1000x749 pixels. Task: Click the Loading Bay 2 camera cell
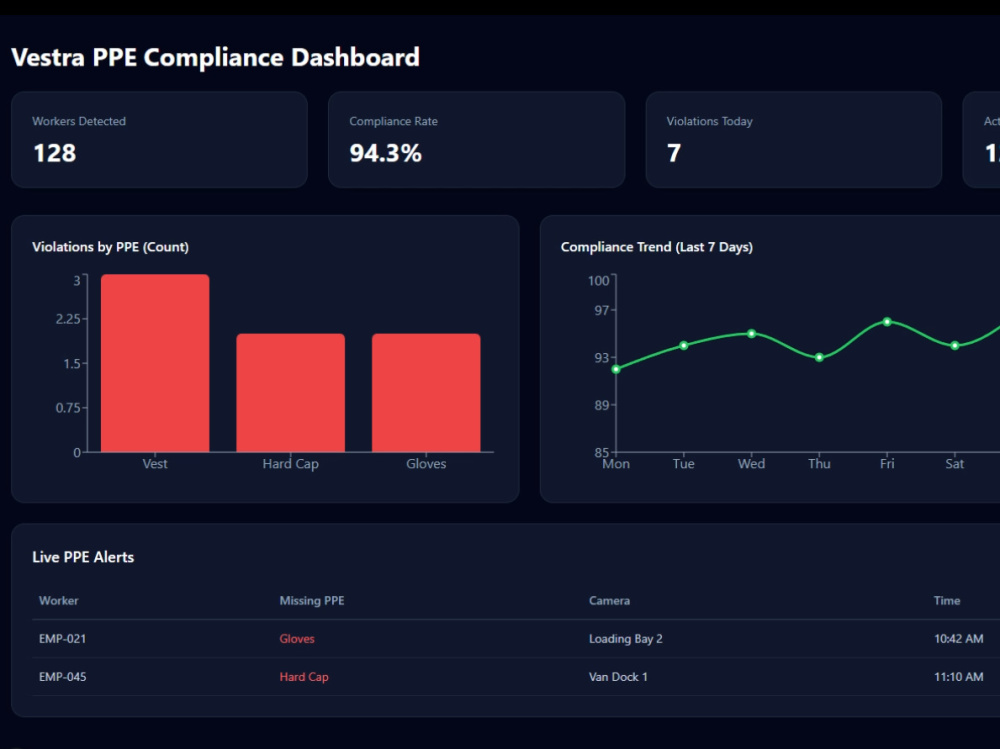[x=626, y=639]
